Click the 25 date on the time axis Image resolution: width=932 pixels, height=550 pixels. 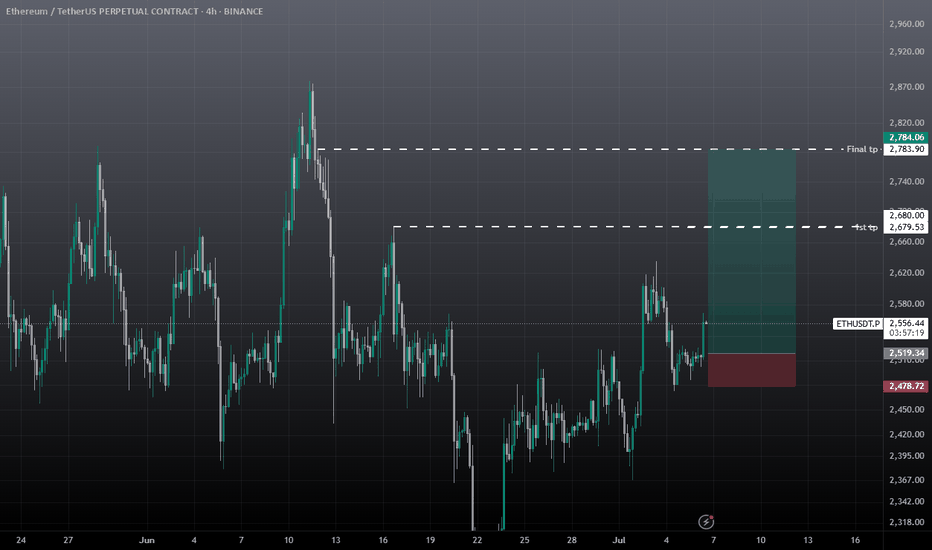tap(524, 540)
